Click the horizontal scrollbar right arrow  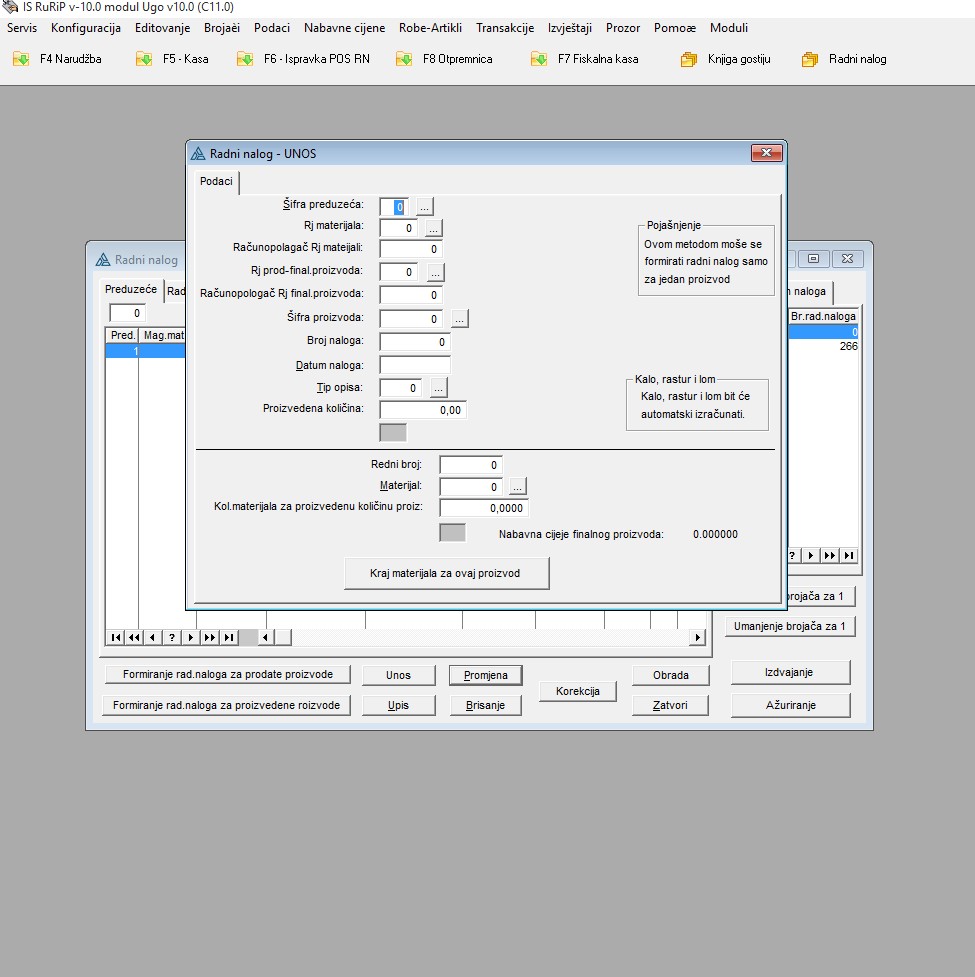(x=697, y=637)
